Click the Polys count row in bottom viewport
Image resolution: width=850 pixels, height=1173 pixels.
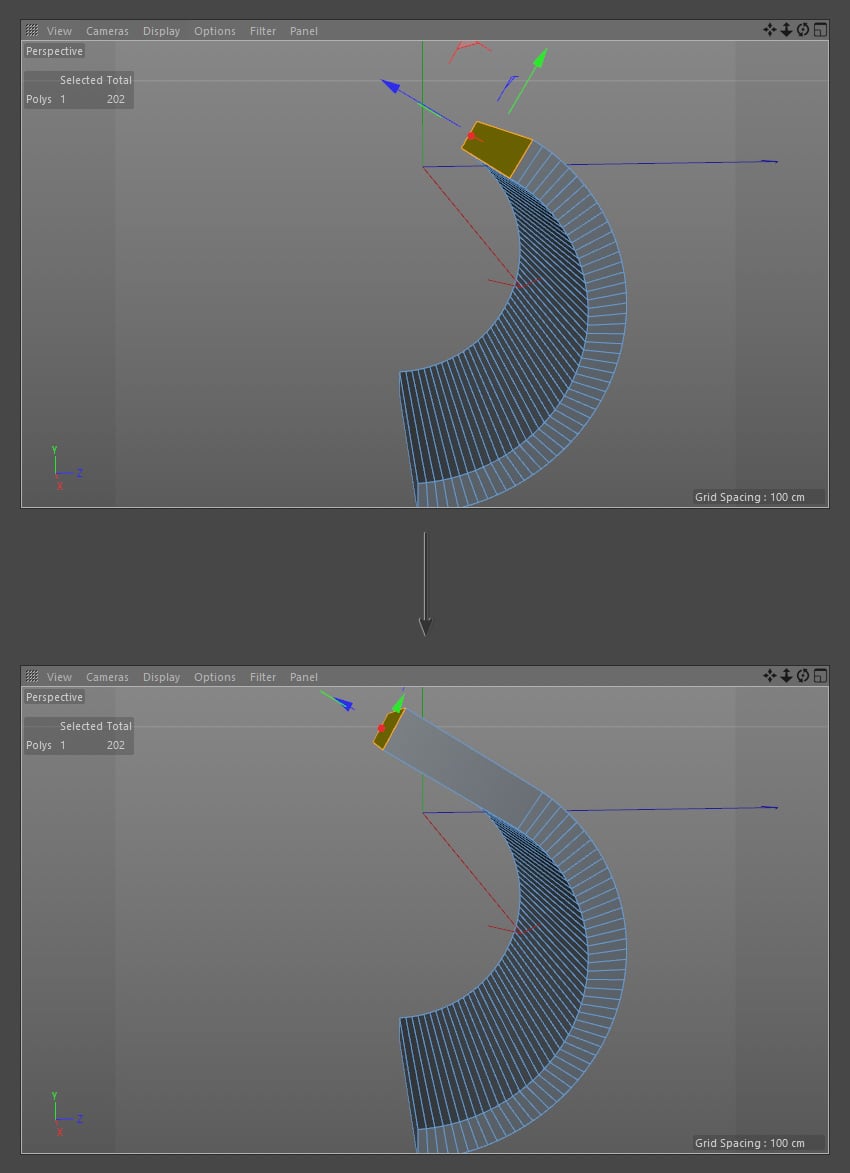point(78,745)
